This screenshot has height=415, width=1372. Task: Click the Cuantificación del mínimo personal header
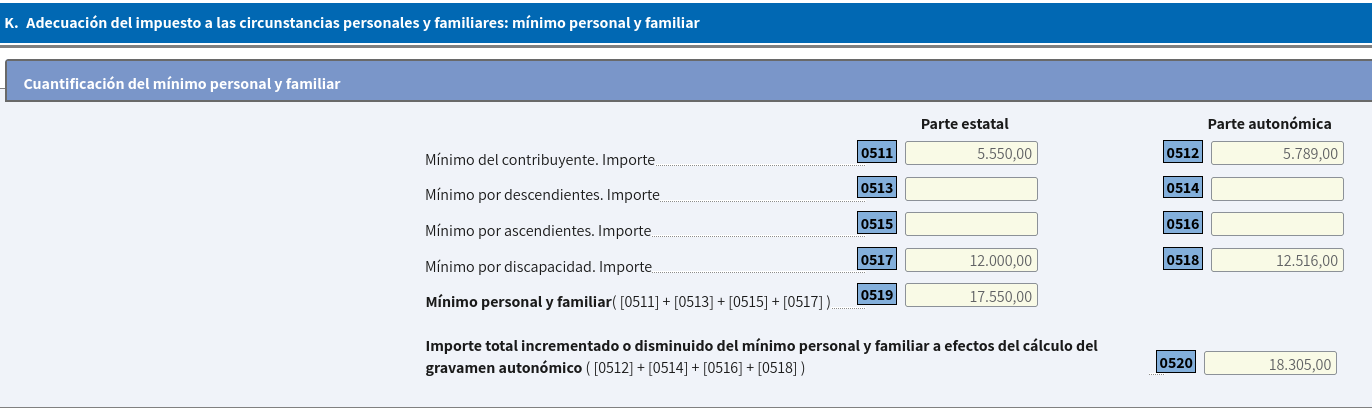click(181, 84)
